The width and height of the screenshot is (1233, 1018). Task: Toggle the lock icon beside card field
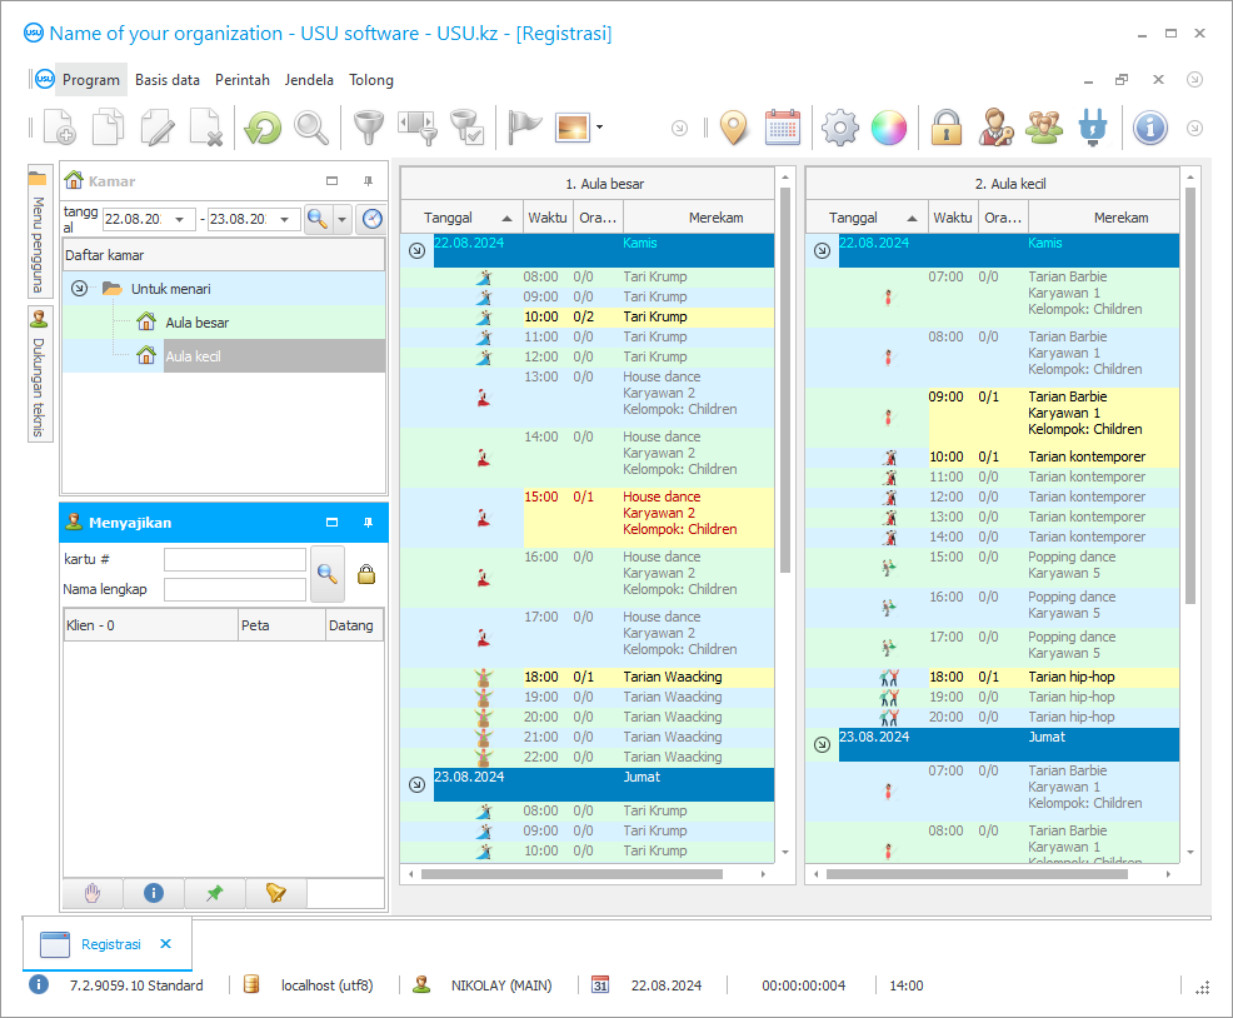[367, 574]
